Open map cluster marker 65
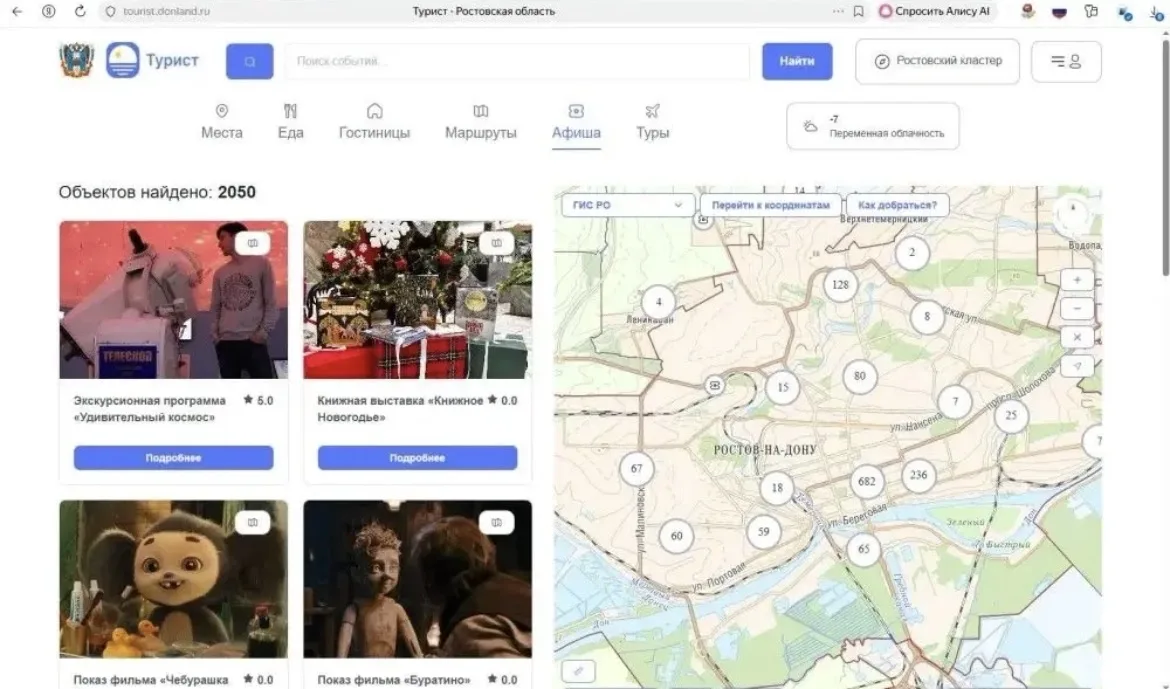 [863, 549]
